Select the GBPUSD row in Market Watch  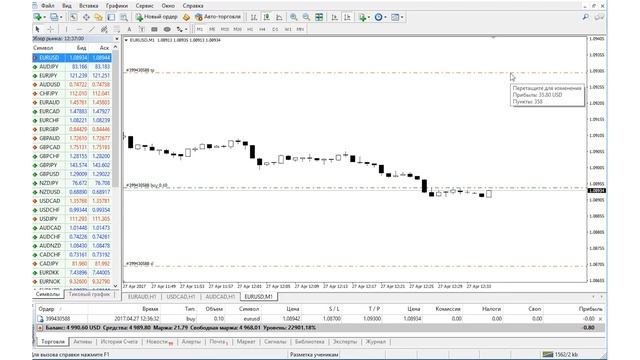(72, 174)
